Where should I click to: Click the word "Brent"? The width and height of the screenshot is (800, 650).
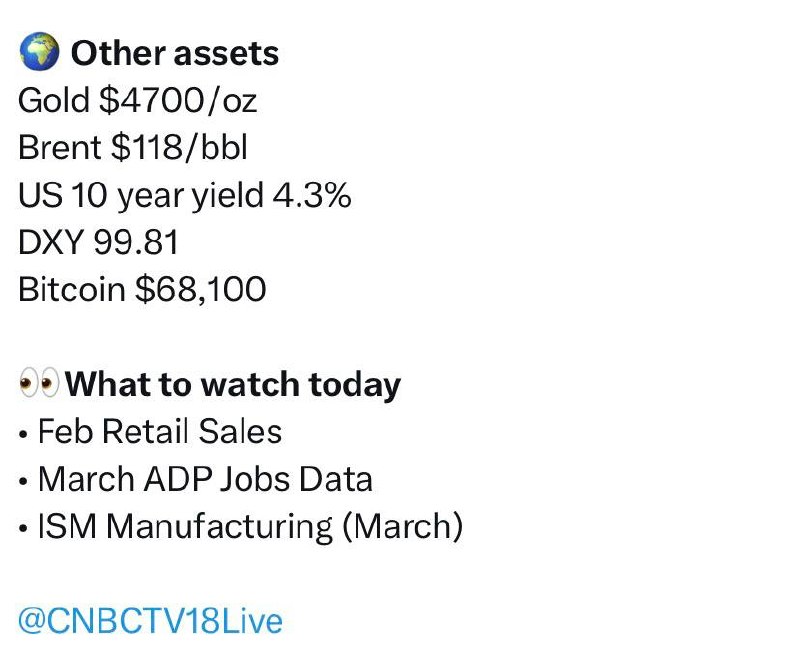pos(59,147)
